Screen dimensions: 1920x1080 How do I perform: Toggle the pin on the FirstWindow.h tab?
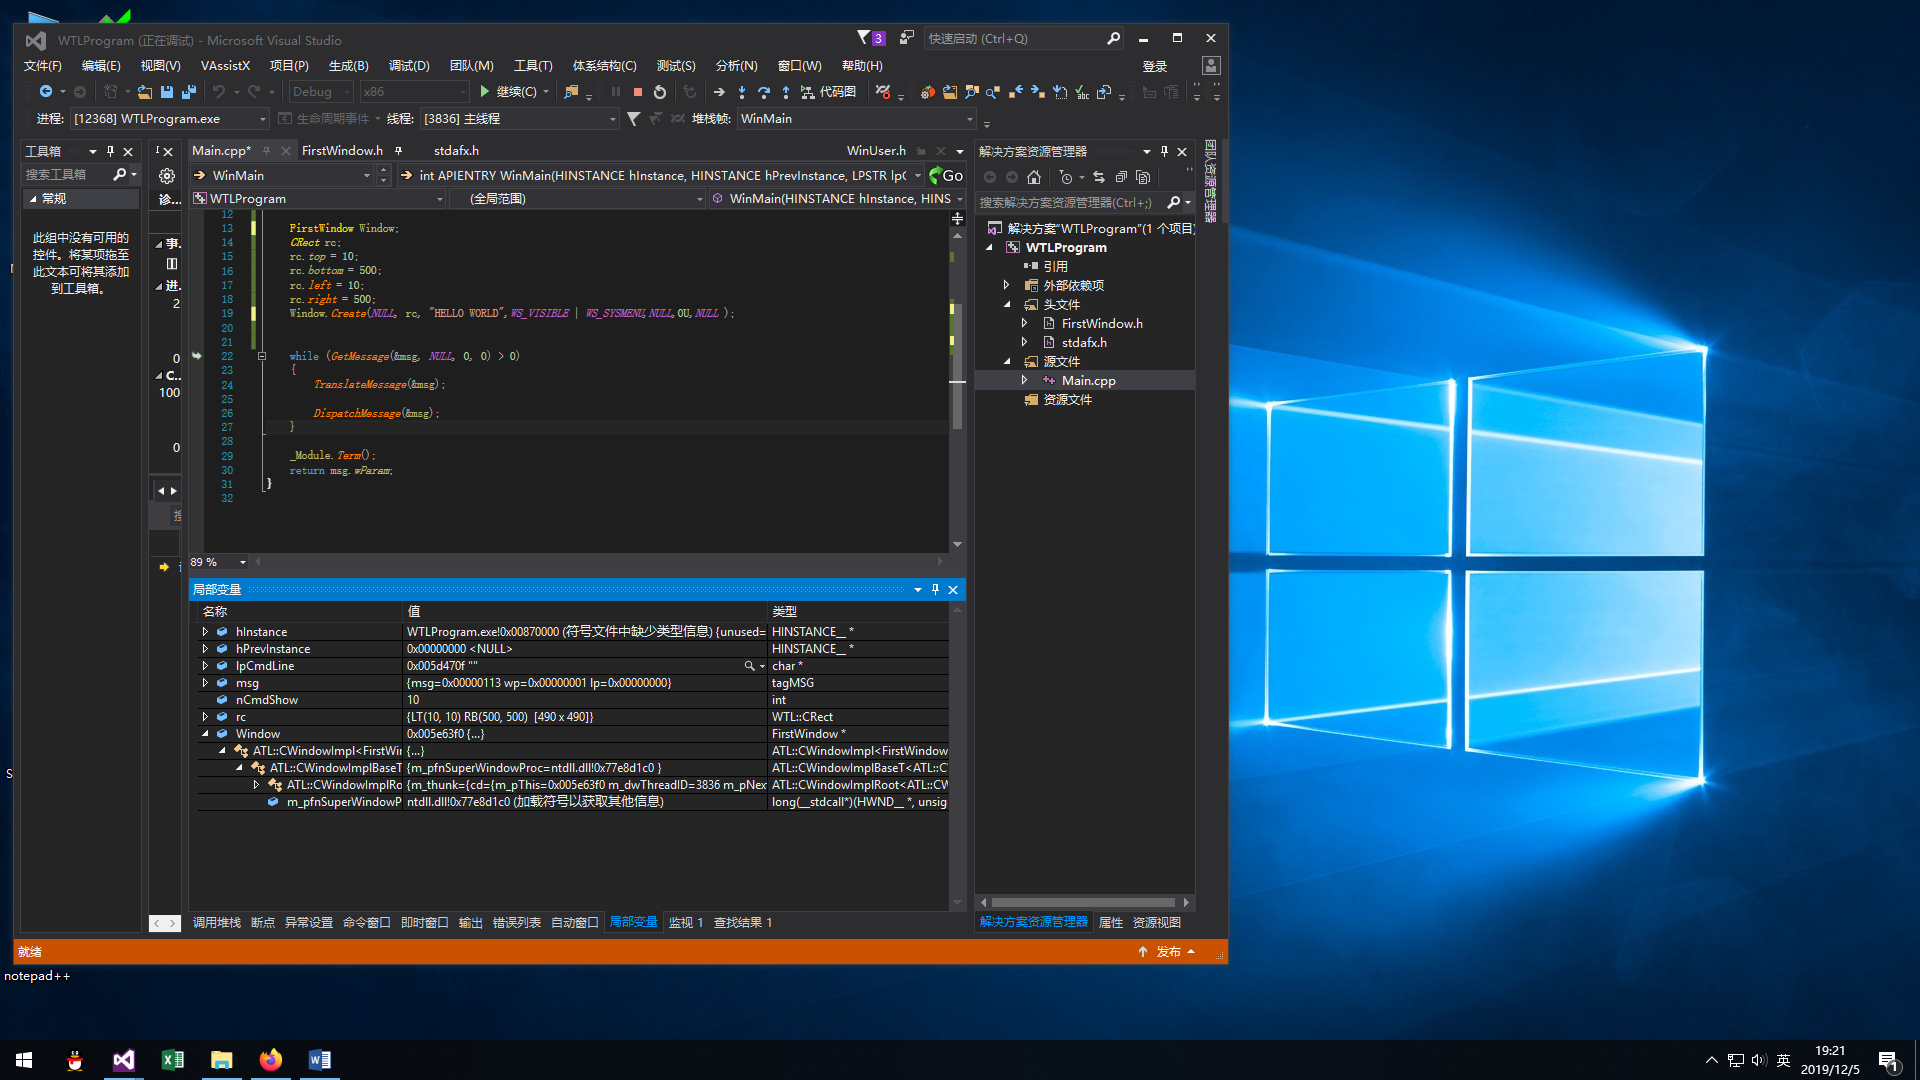tap(398, 151)
